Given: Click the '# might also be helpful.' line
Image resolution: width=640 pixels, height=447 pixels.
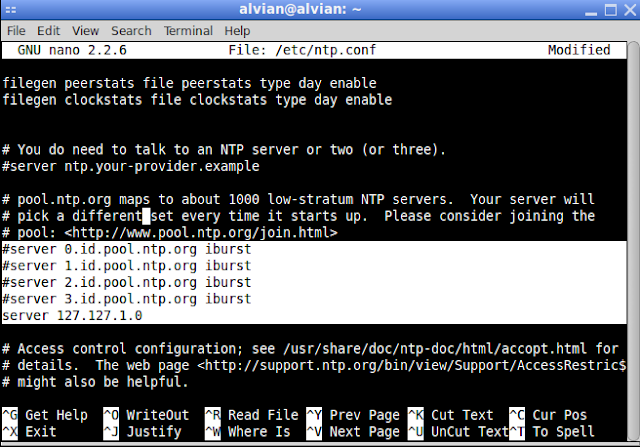Looking at the screenshot, I should [x=95, y=382].
